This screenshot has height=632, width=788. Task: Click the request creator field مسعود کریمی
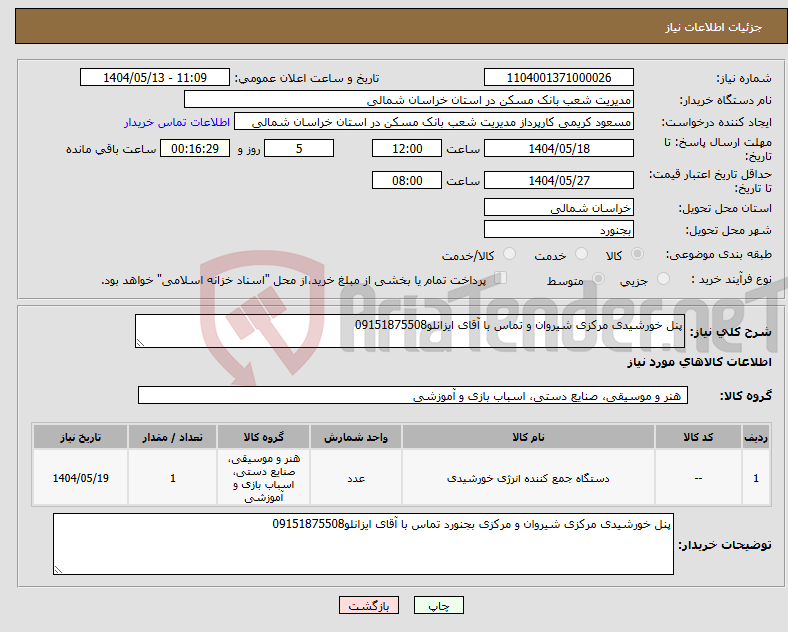pos(434,122)
